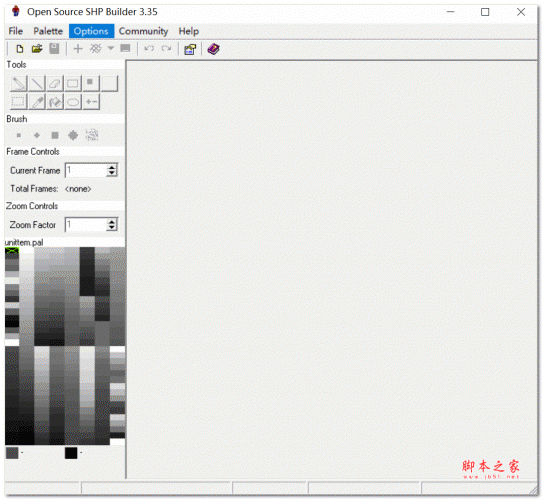Click the unittem.pal palette name

click(24, 242)
